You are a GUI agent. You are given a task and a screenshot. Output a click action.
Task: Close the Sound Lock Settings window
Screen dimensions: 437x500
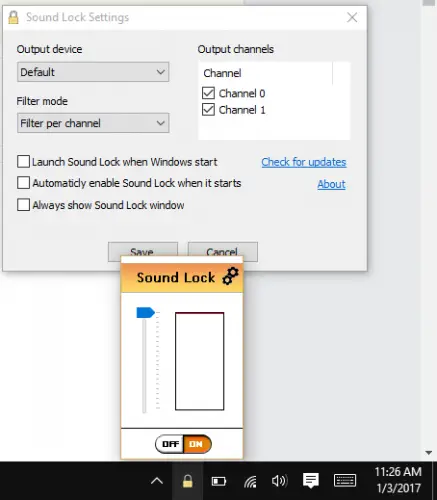(352, 17)
